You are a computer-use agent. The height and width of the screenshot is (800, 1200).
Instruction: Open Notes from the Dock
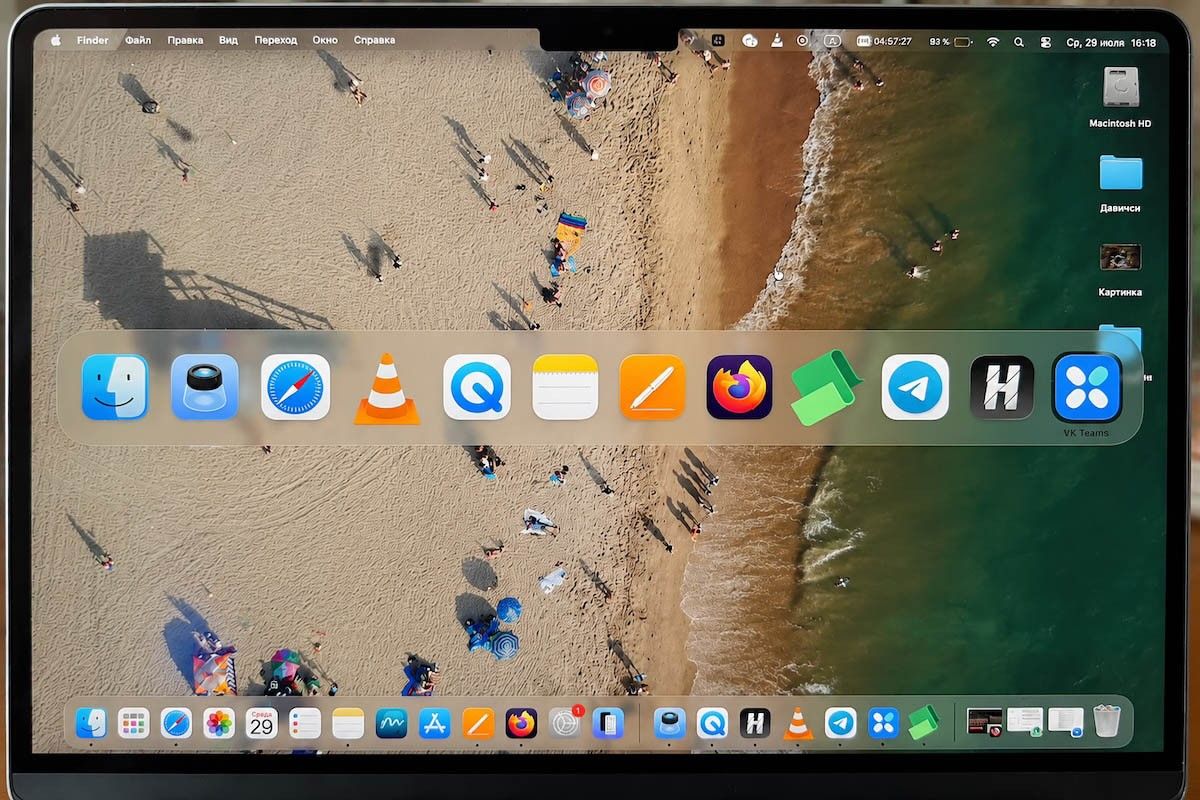348,722
